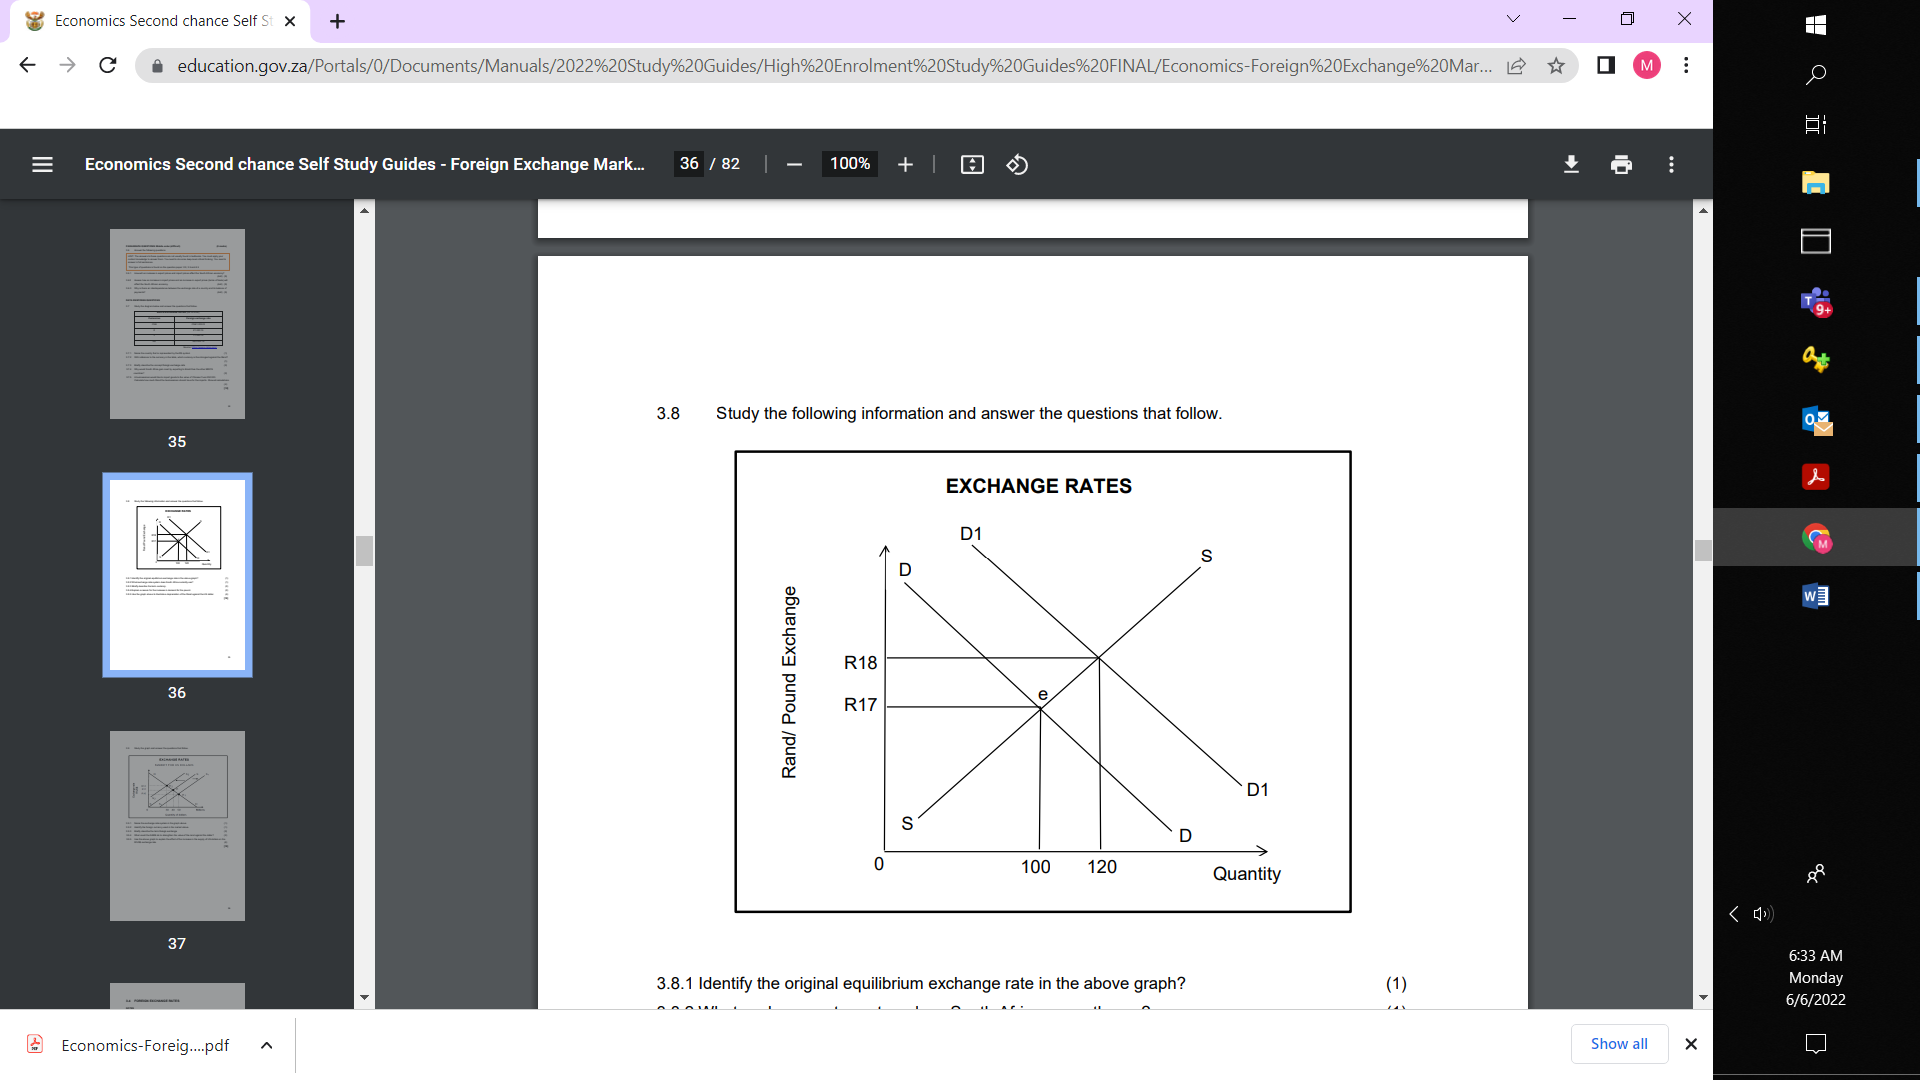
Task: Expand options for the downloaded Economics PDF
Action: (x=265, y=1044)
